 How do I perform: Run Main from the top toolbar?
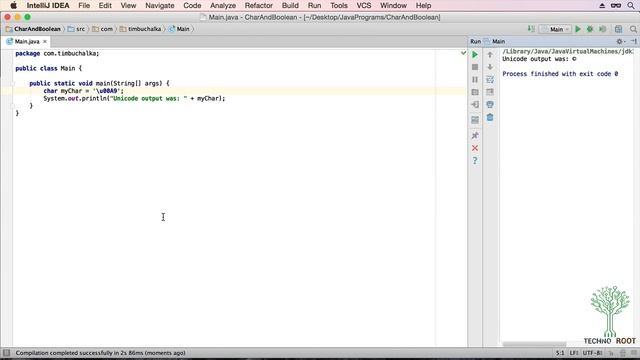click(x=578, y=29)
